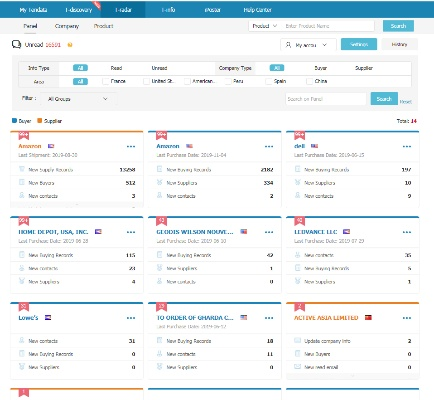Viewport: 434px width, 400px height.
Task: Open the My Tendata menu
Action: click(33, 10)
